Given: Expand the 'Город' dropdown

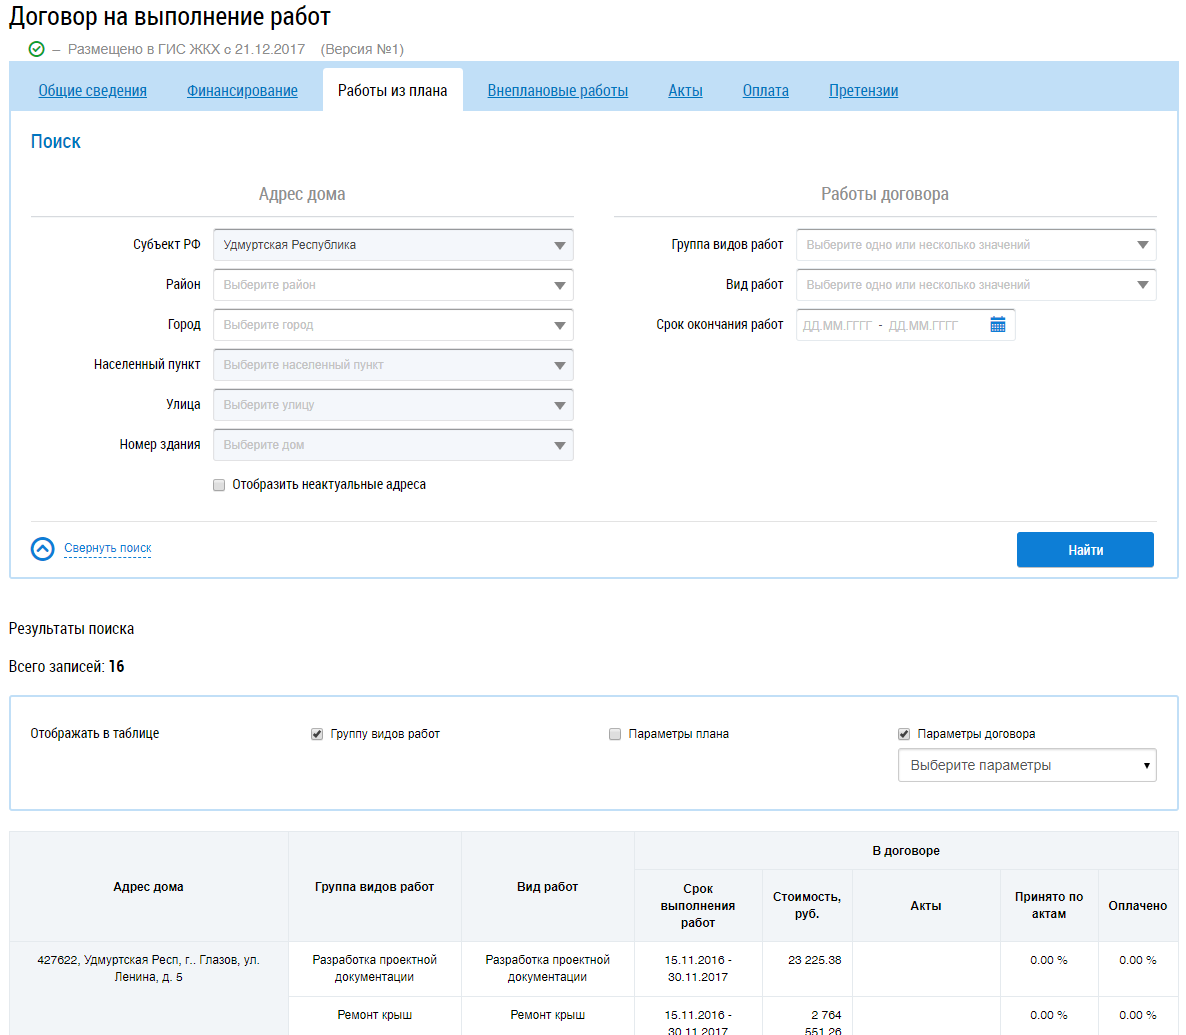Looking at the screenshot, I should [393, 325].
